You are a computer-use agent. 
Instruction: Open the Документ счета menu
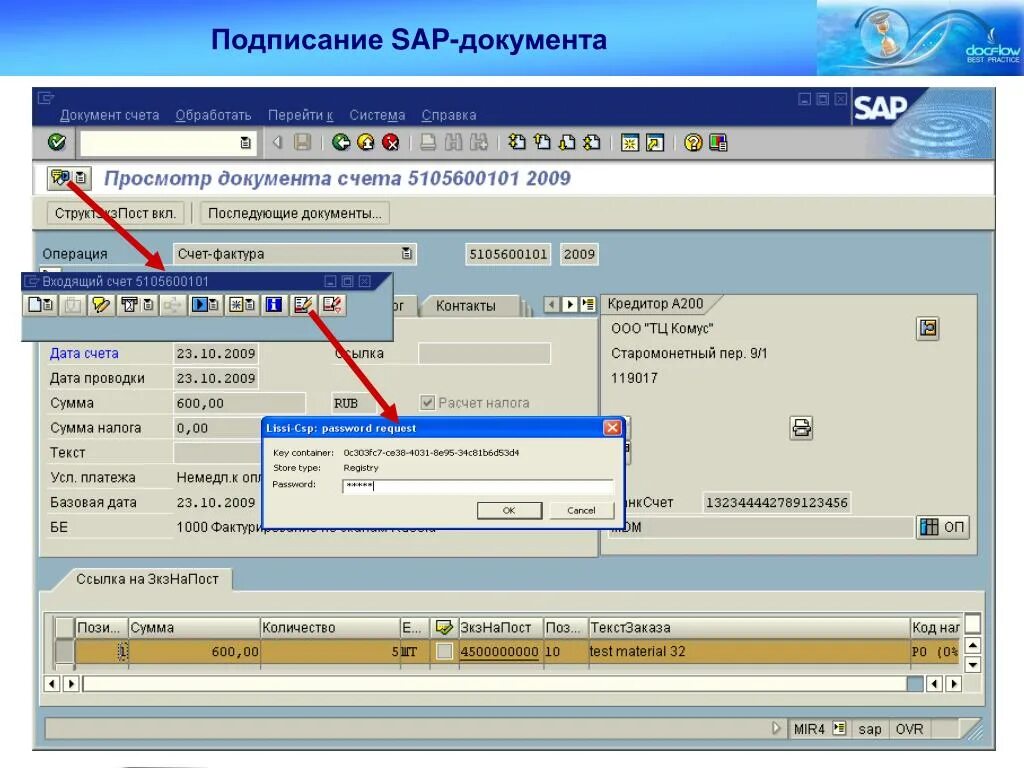click(110, 115)
